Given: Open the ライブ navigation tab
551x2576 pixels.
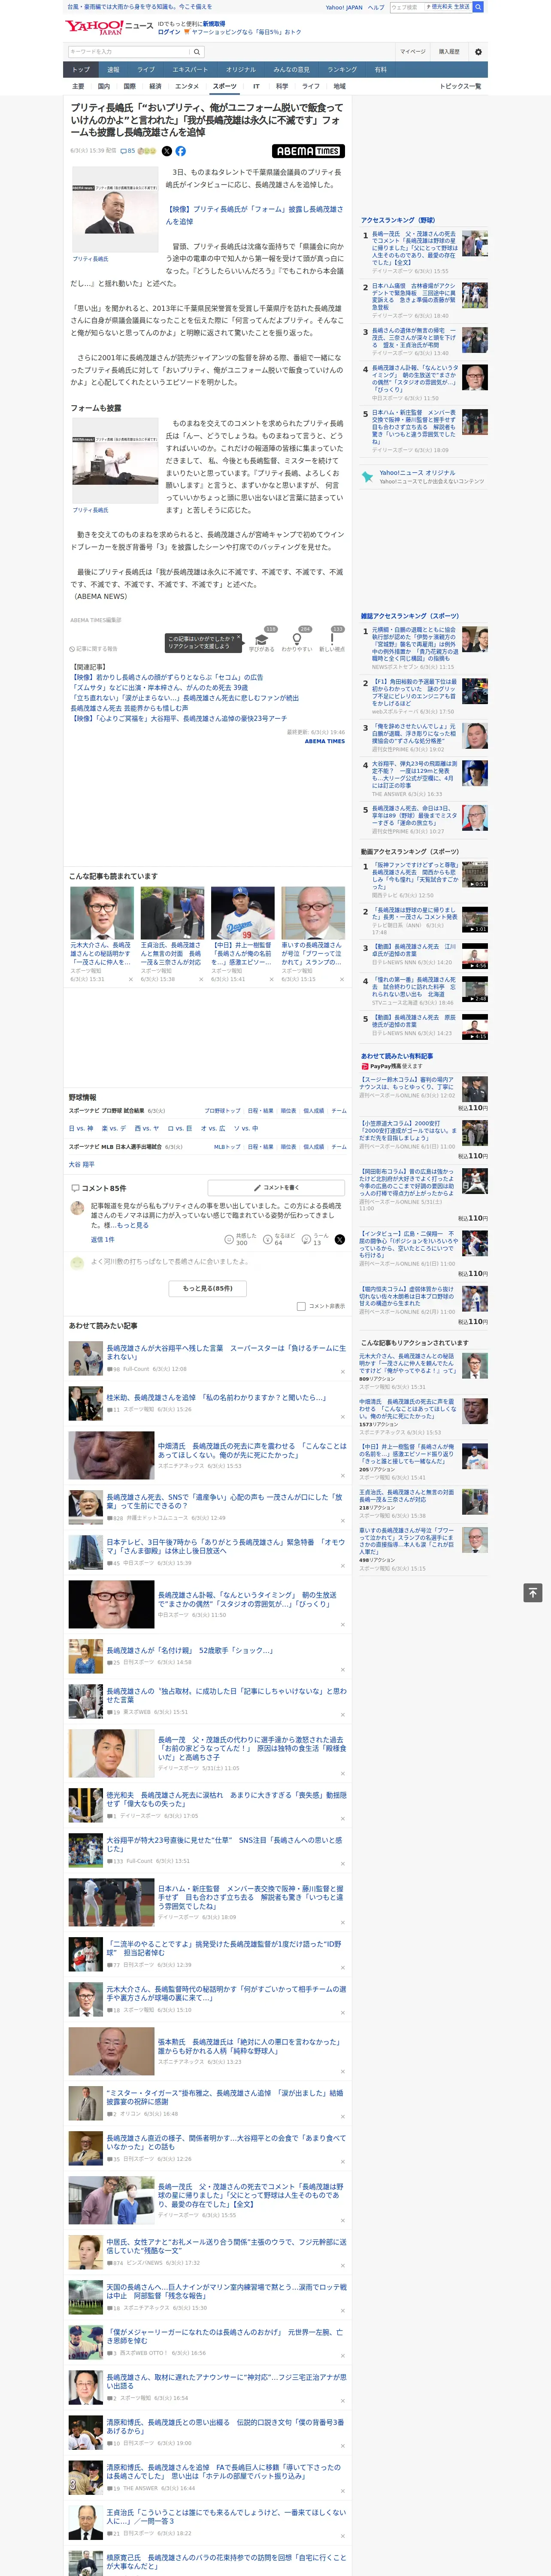Looking at the screenshot, I should (x=146, y=70).
